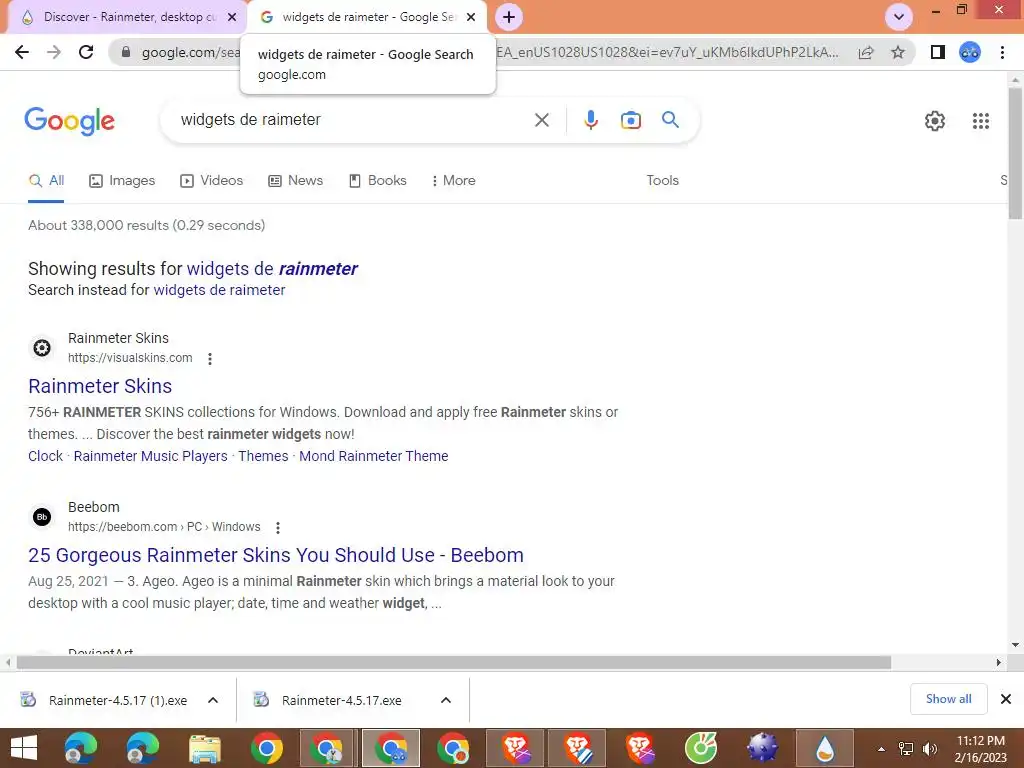The width and height of the screenshot is (1024, 768).
Task: Open the blue spiked ball taskbar app
Action: pos(762,748)
